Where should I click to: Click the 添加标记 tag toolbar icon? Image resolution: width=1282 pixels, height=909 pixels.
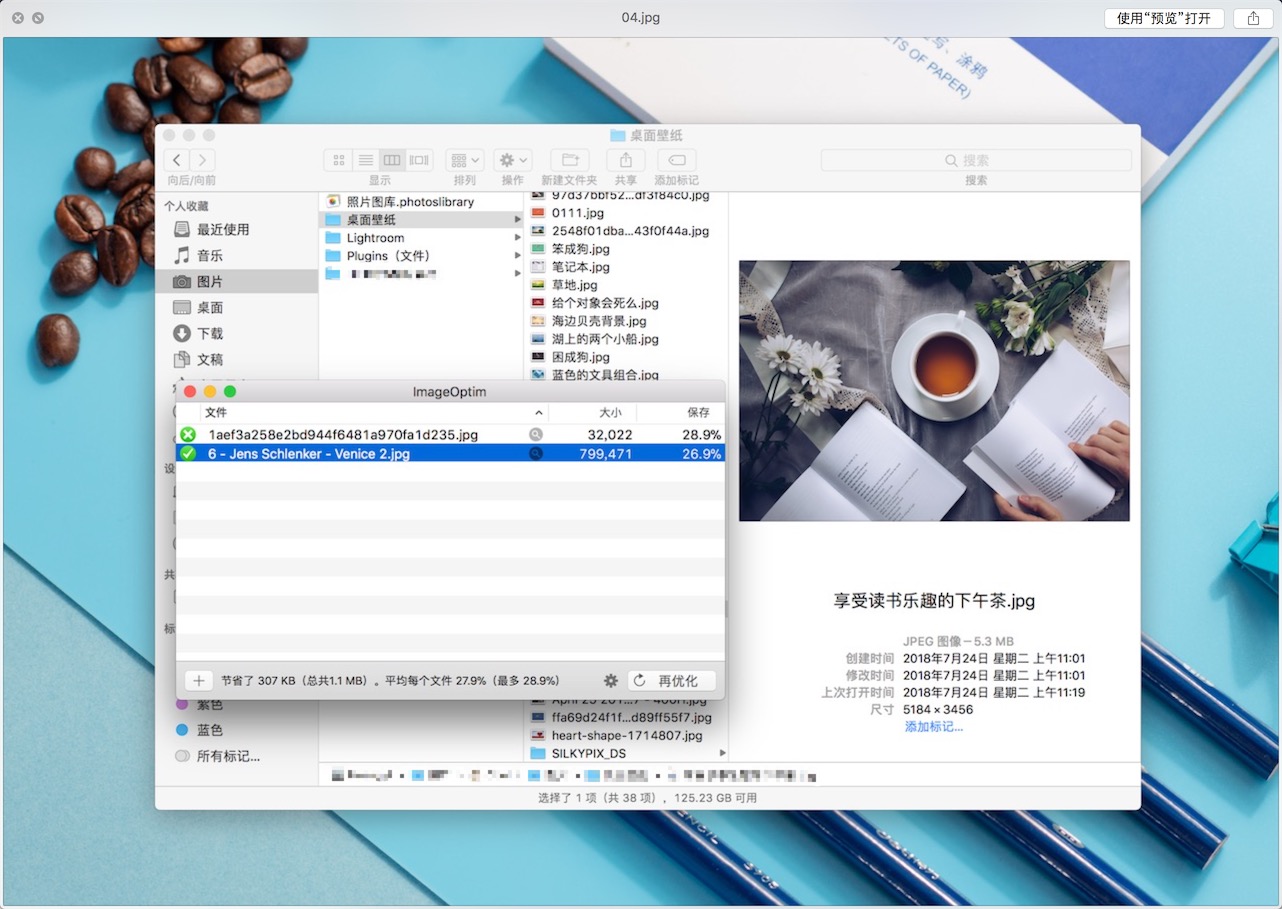coord(676,160)
